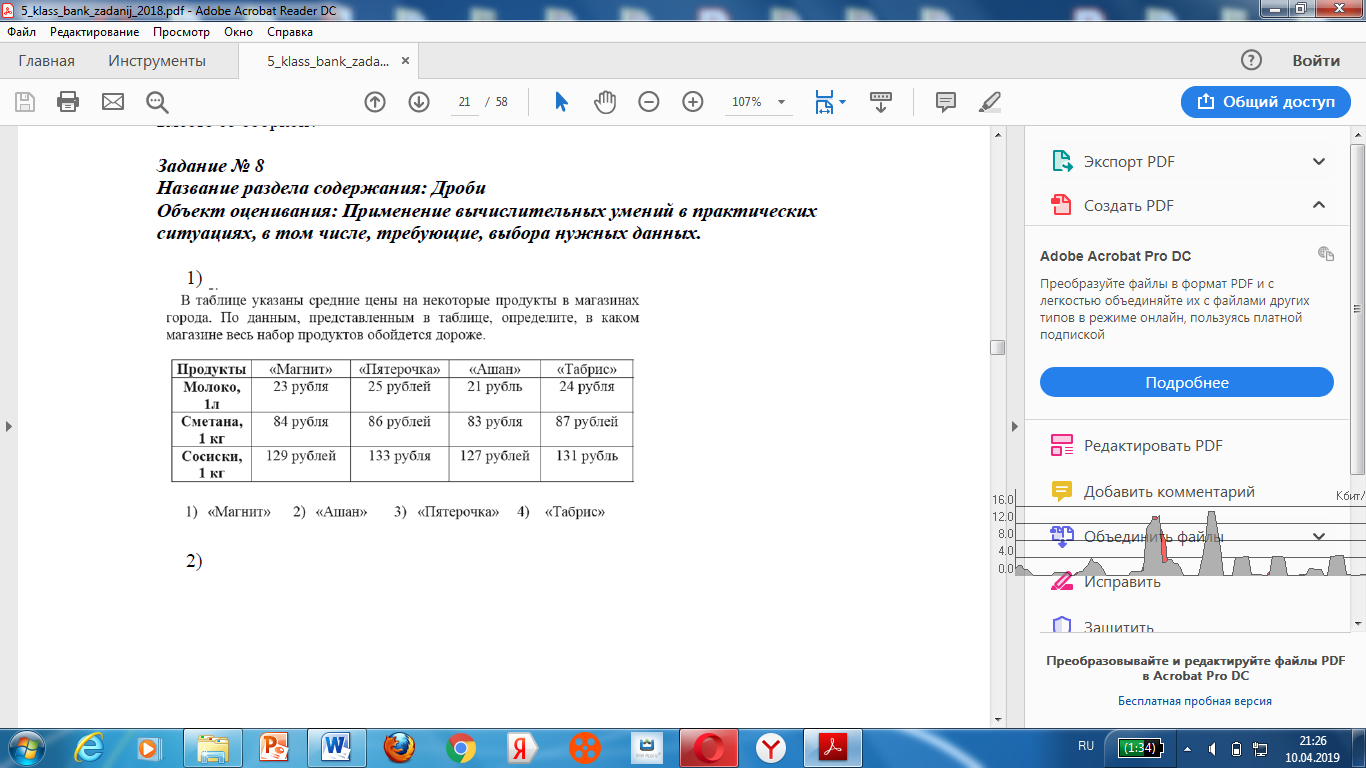Viewport: 1366px width, 768px height.
Task: Open the Combine files tool
Action: pyautogui.click(x=1137, y=537)
